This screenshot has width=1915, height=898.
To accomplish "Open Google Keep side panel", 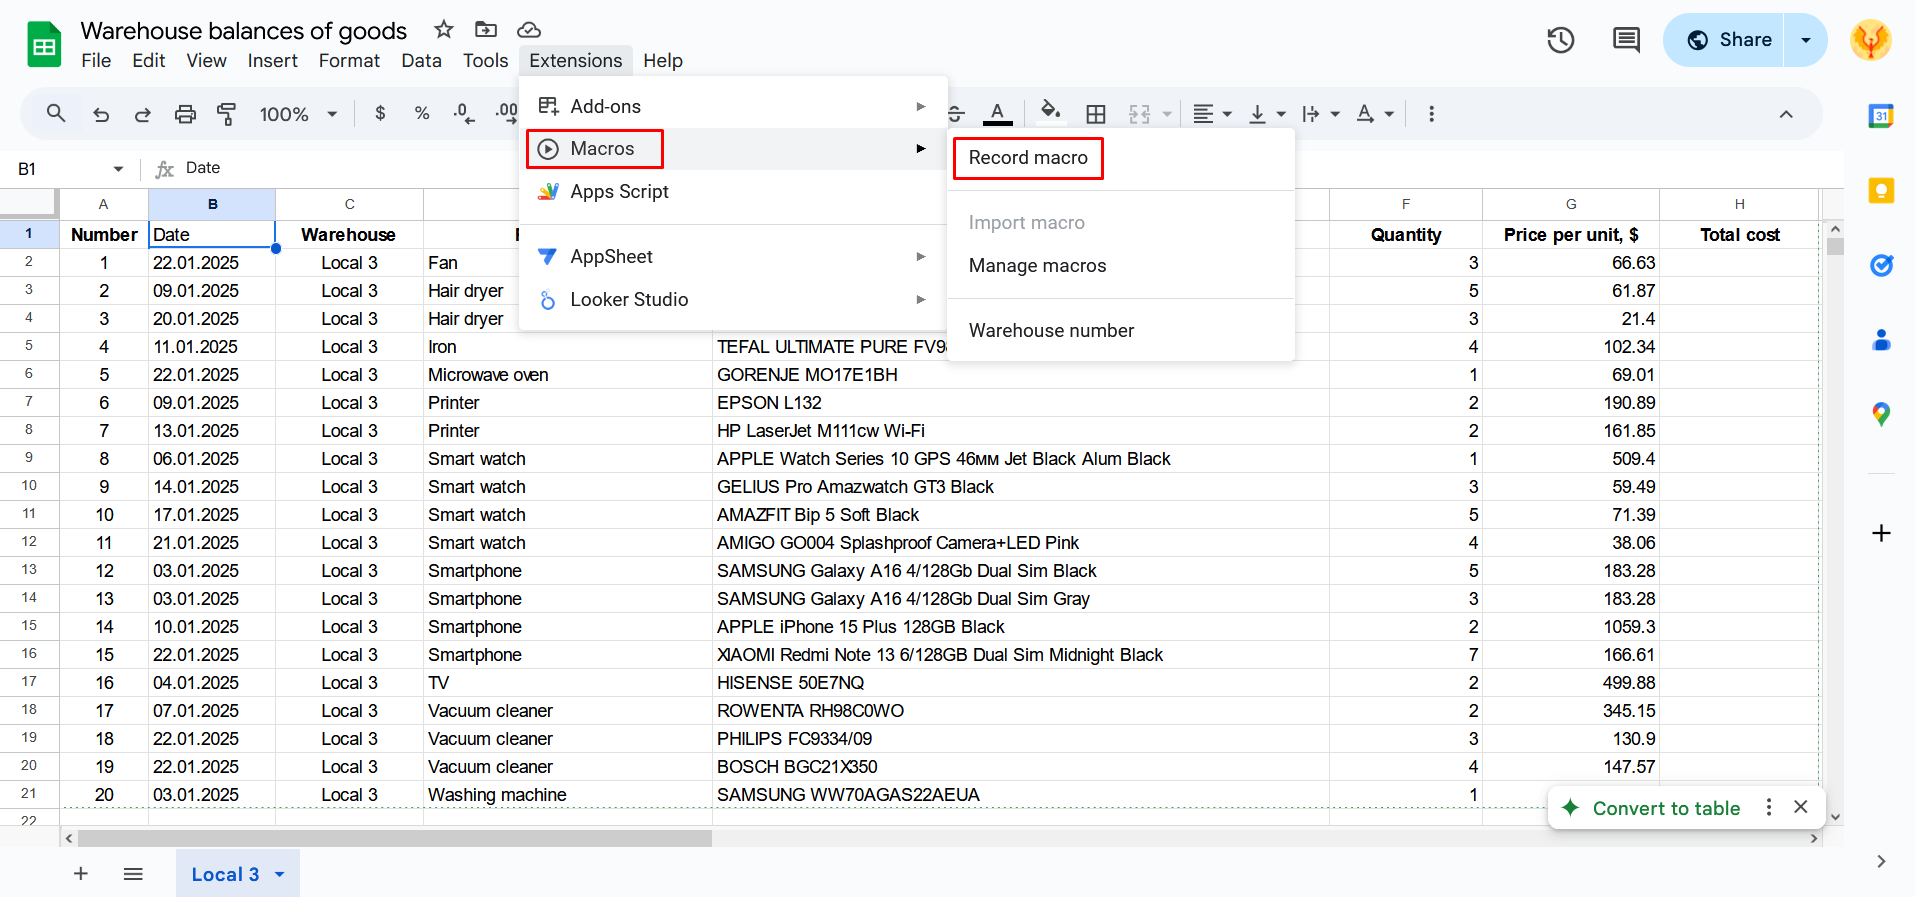I will click(1881, 191).
